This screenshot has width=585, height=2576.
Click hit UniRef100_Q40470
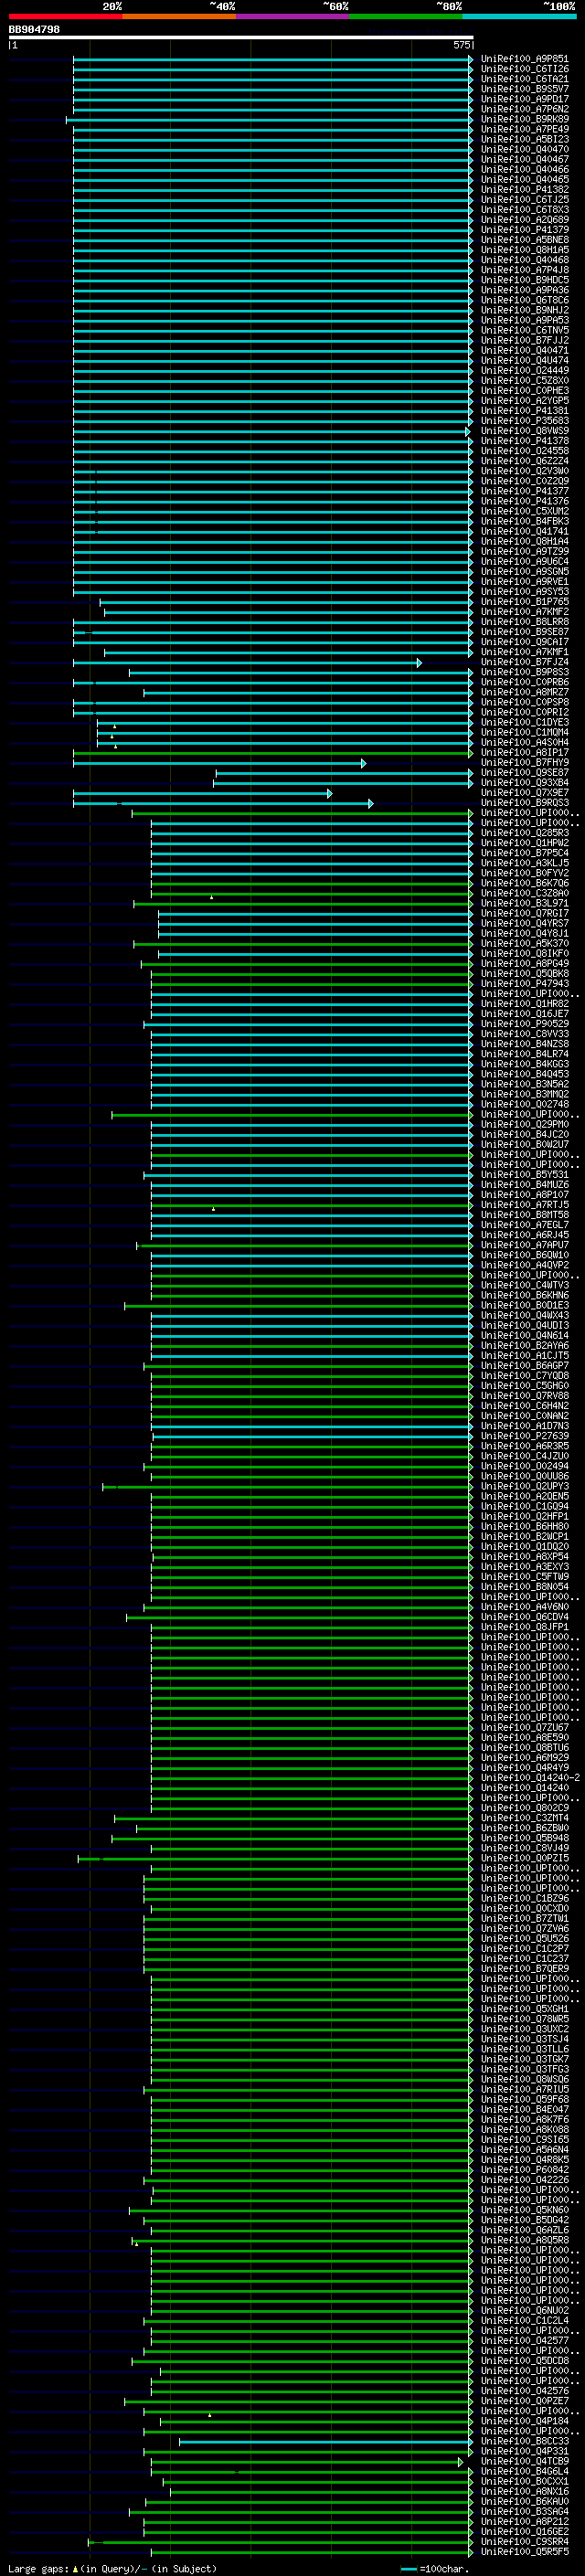[x=524, y=149]
